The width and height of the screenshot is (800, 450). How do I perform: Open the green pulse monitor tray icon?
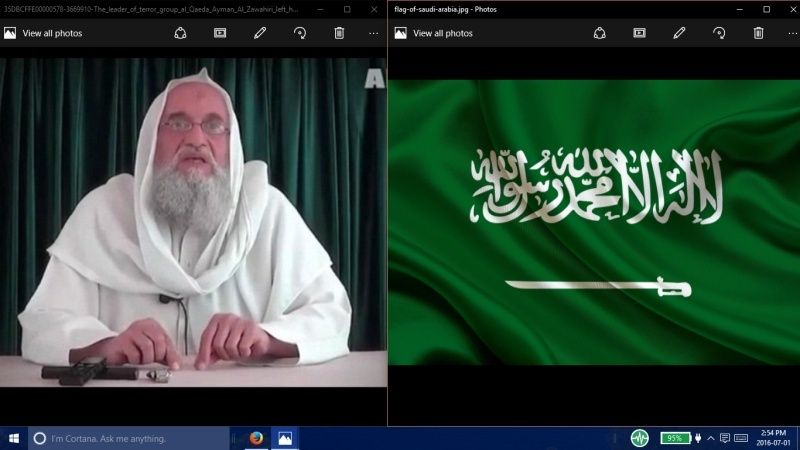639,438
